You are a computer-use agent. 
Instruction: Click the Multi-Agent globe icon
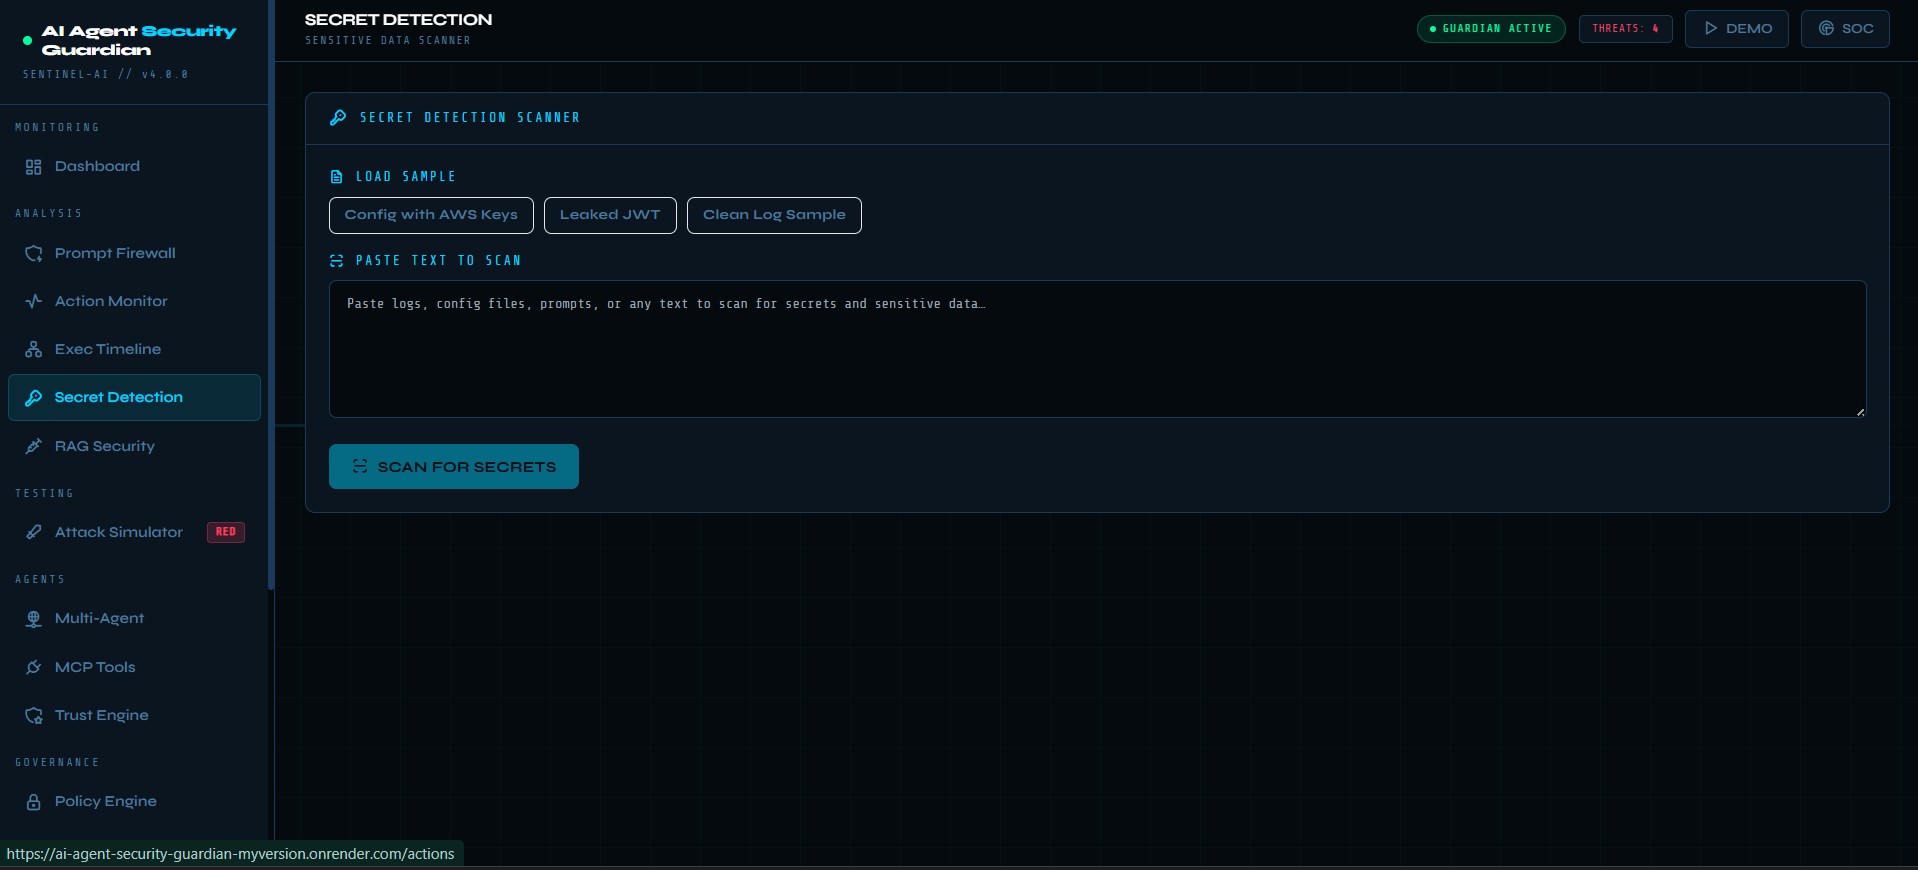tap(33, 619)
